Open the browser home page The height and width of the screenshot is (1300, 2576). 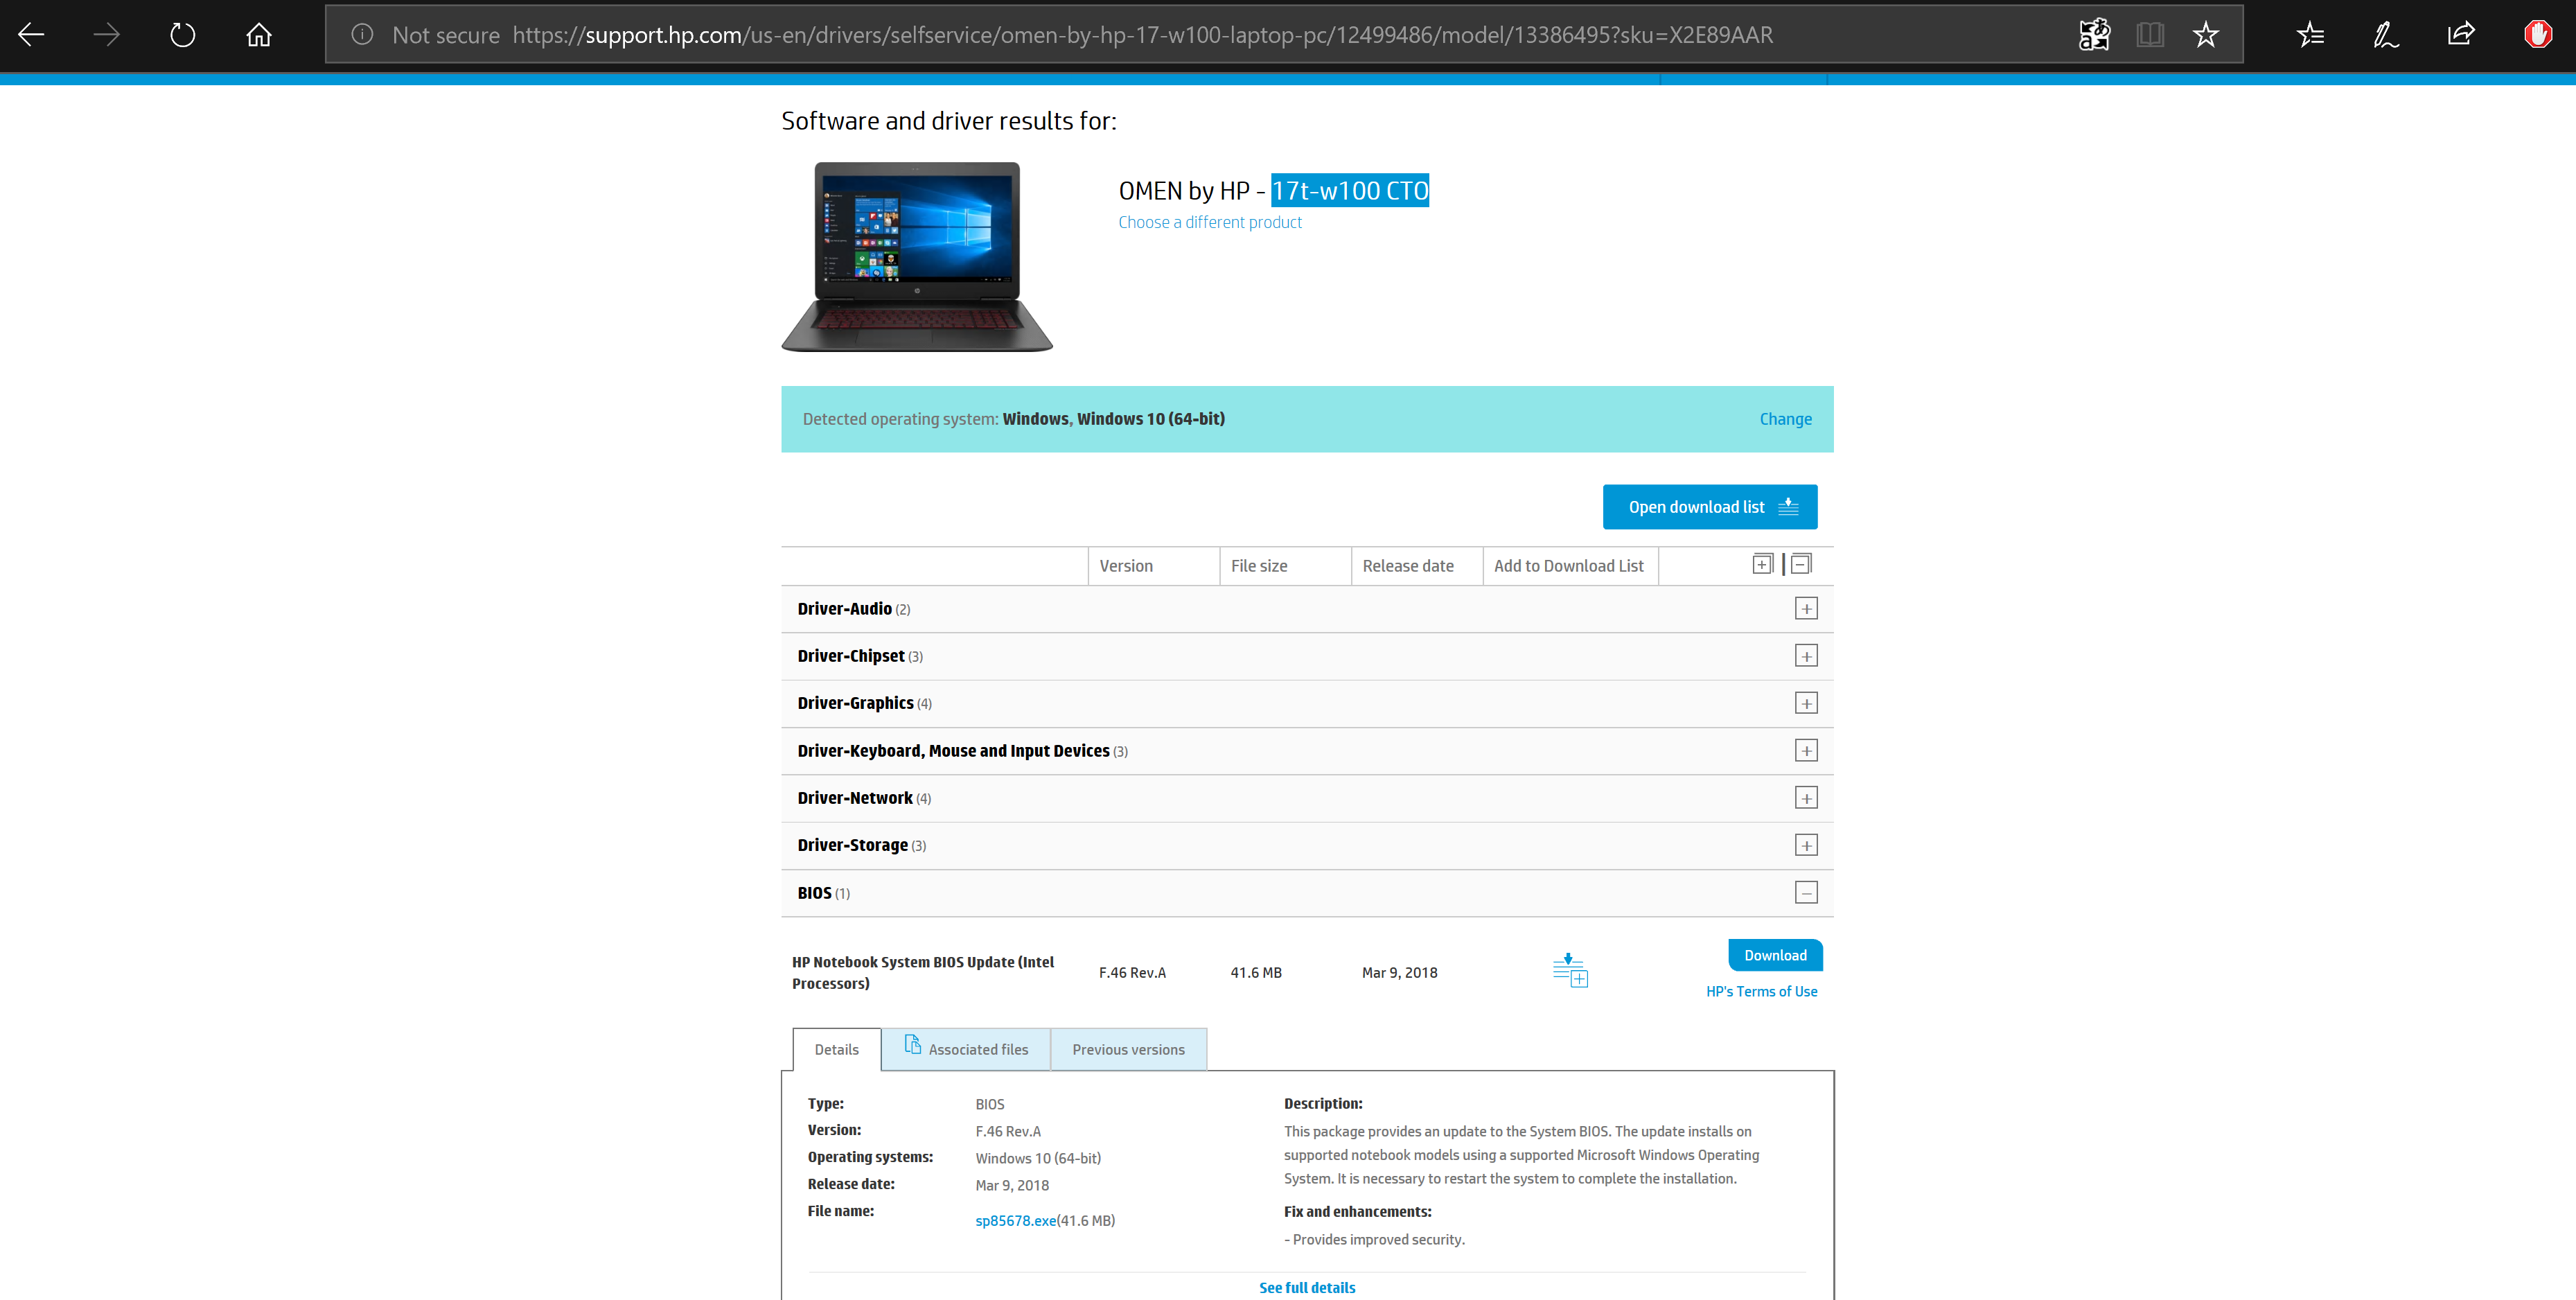coord(259,35)
